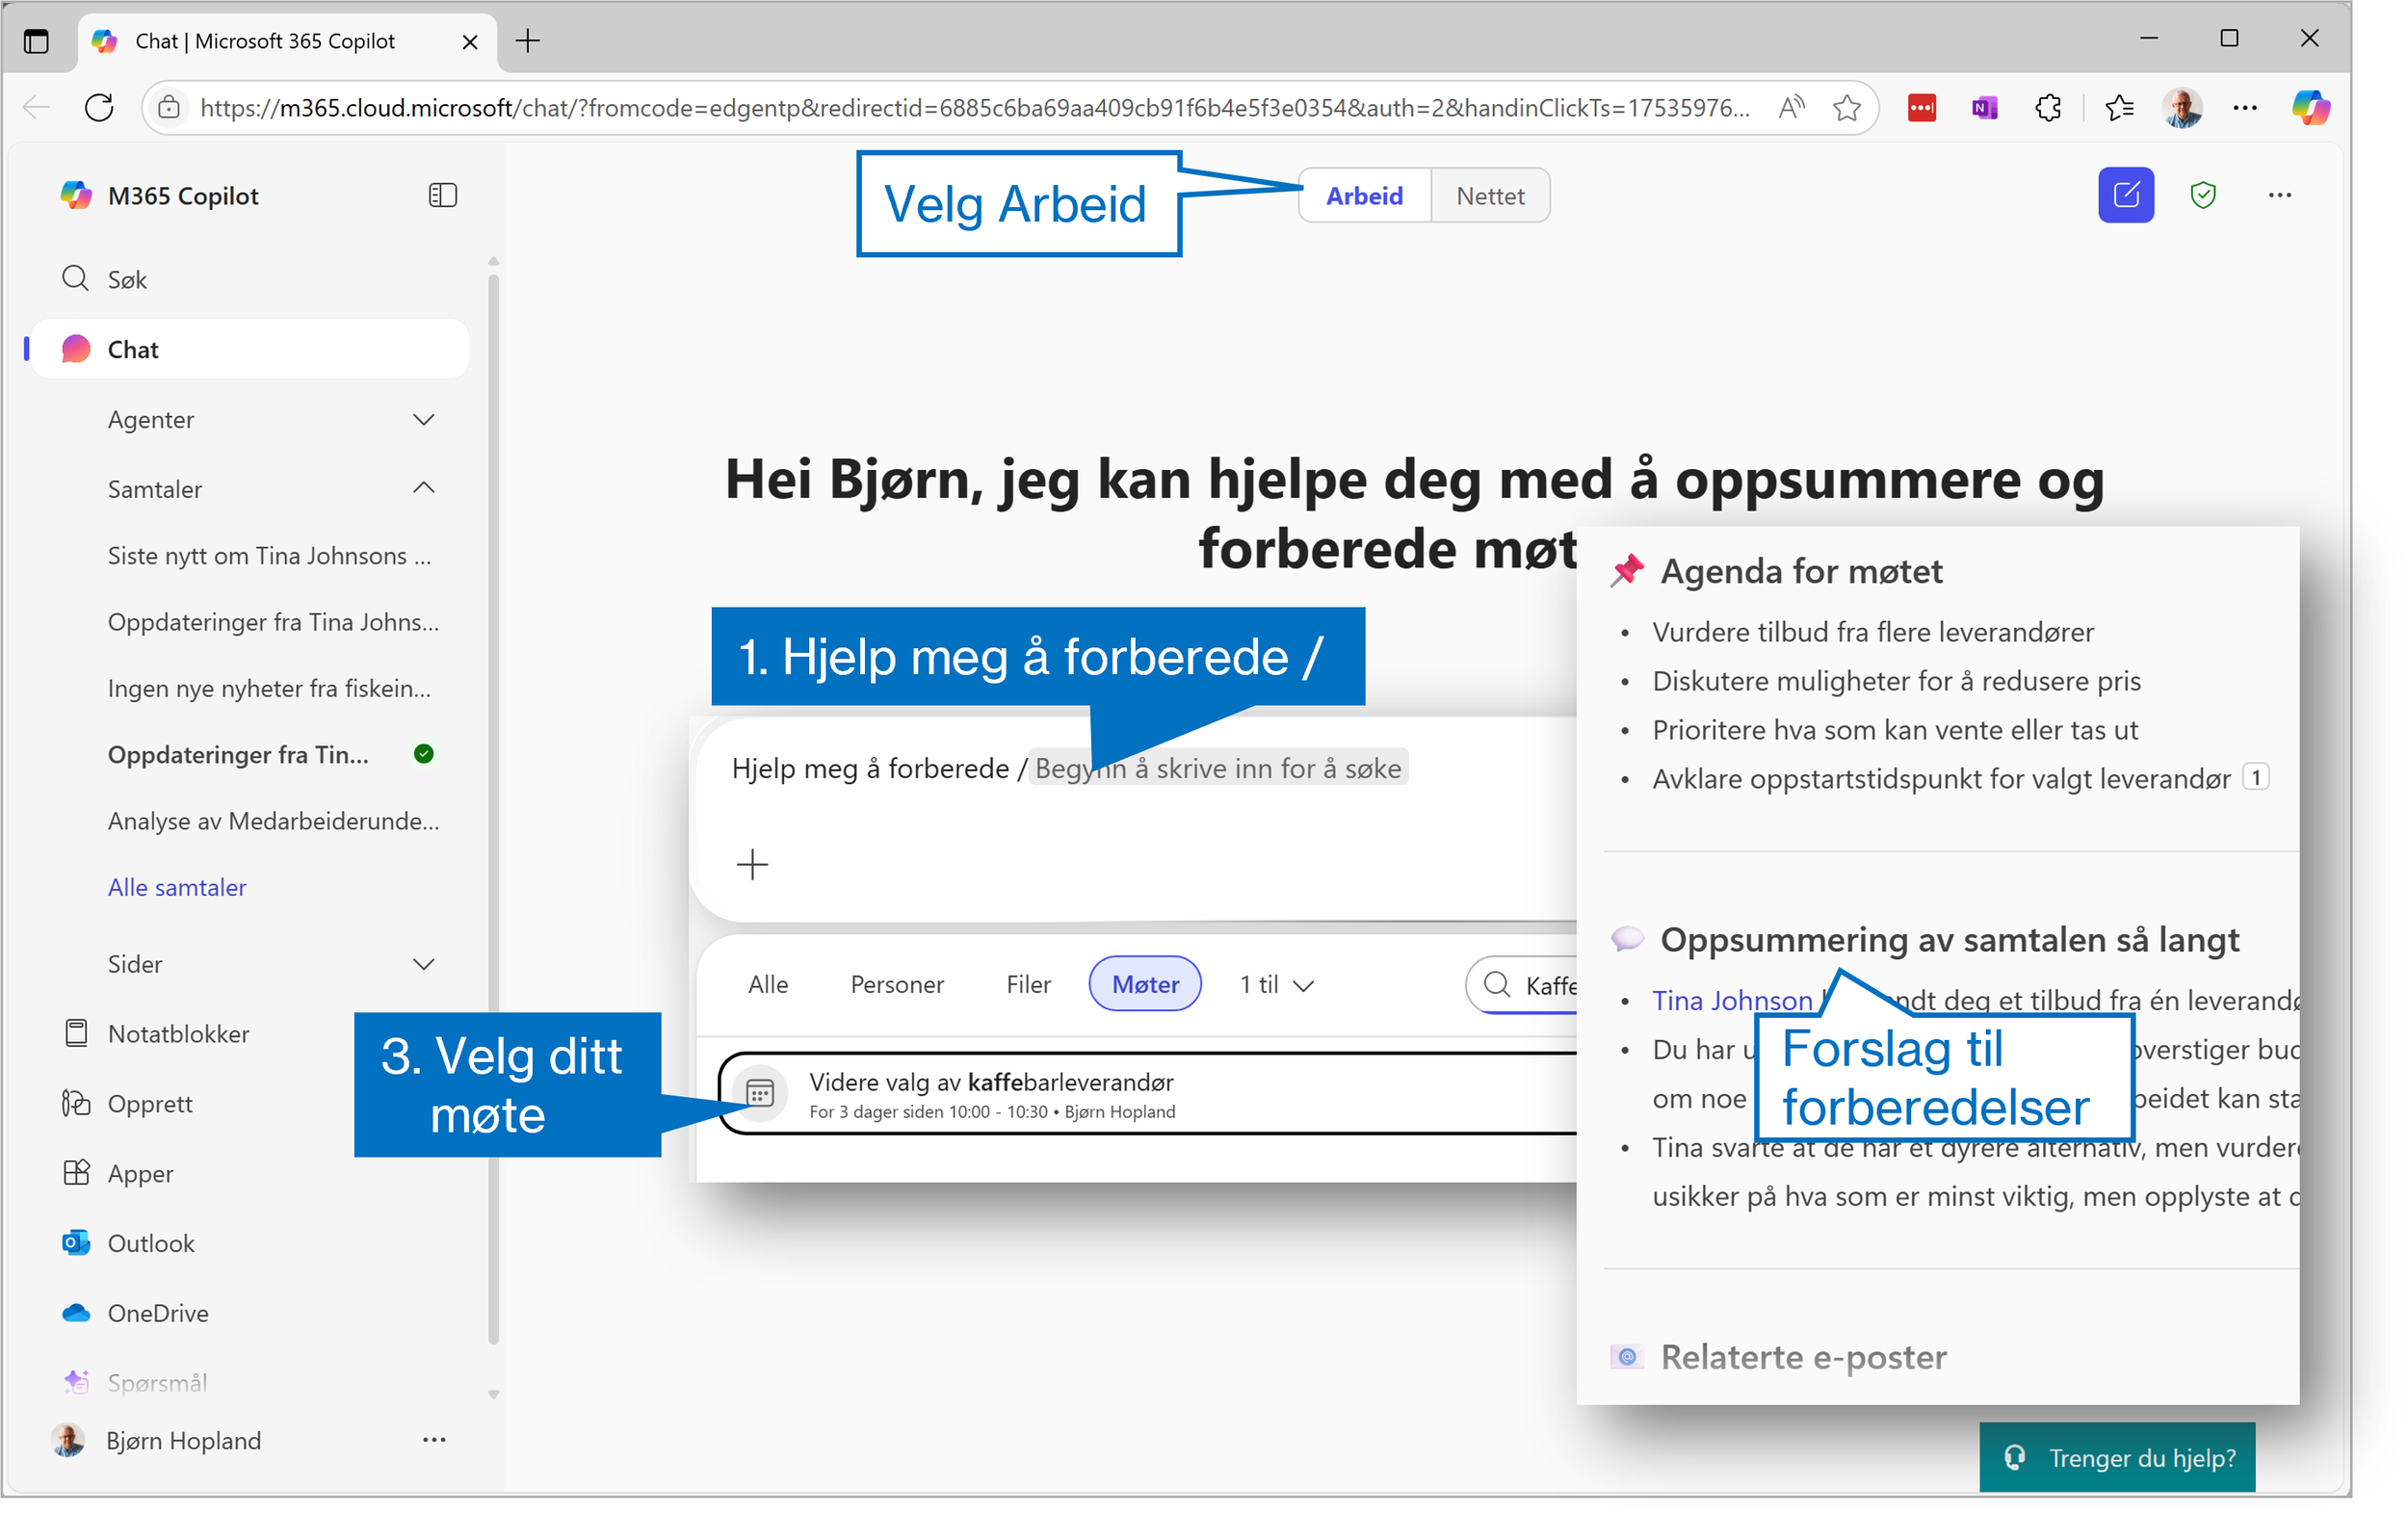This screenshot has height=1513, width=2408.
Task: Add this page to favorites star
Action: (x=1846, y=107)
